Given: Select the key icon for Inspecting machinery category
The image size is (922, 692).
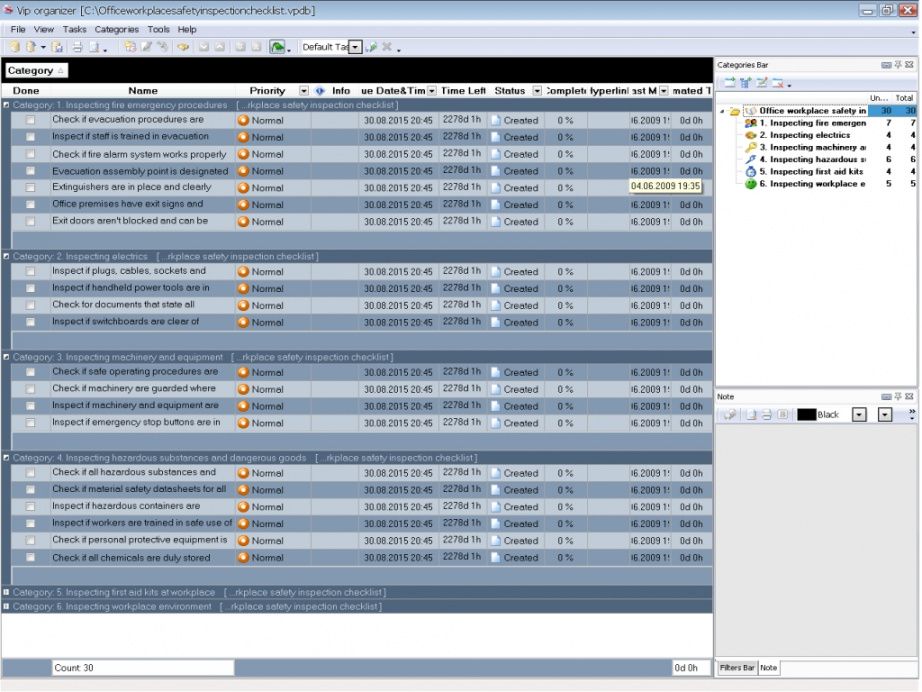Looking at the screenshot, I should pos(751,147).
